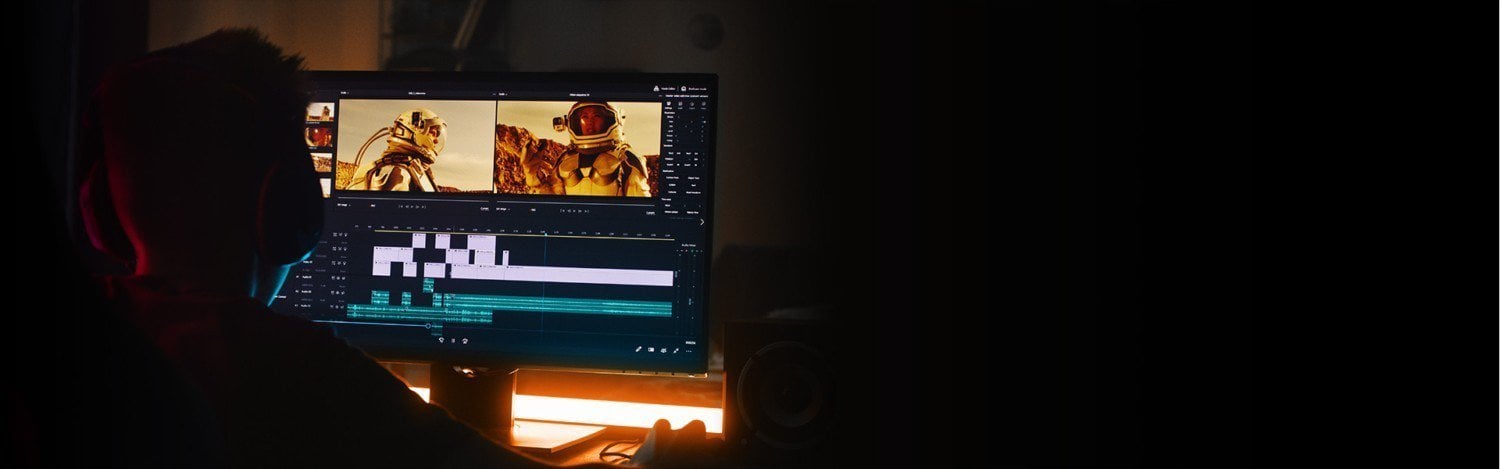Image resolution: width=1500 pixels, height=469 pixels.
Task: Click the rightmost icon in bottom center timeline toolbar
Action: [x=465, y=340]
